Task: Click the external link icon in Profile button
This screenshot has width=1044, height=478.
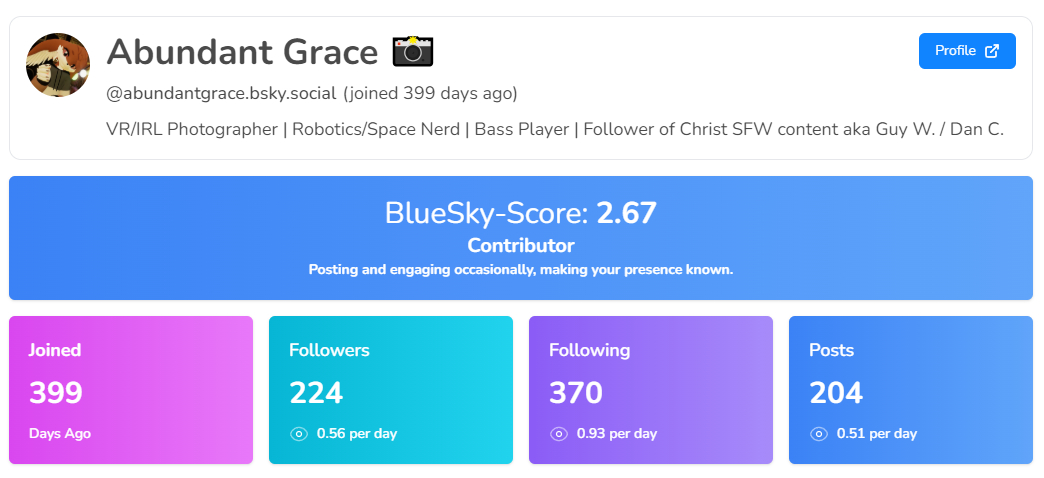Action: (992, 51)
